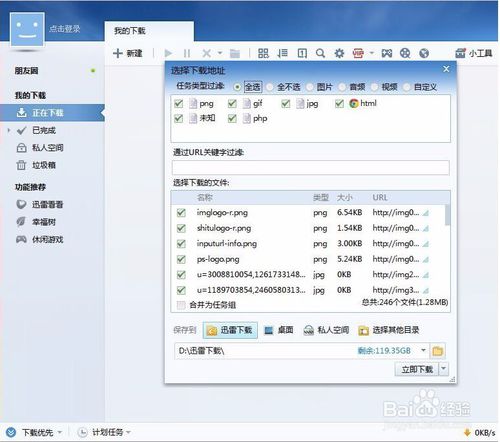This screenshot has height=442, width=500.
Task: Select 迅雷下载 as save location
Action: [x=230, y=330]
